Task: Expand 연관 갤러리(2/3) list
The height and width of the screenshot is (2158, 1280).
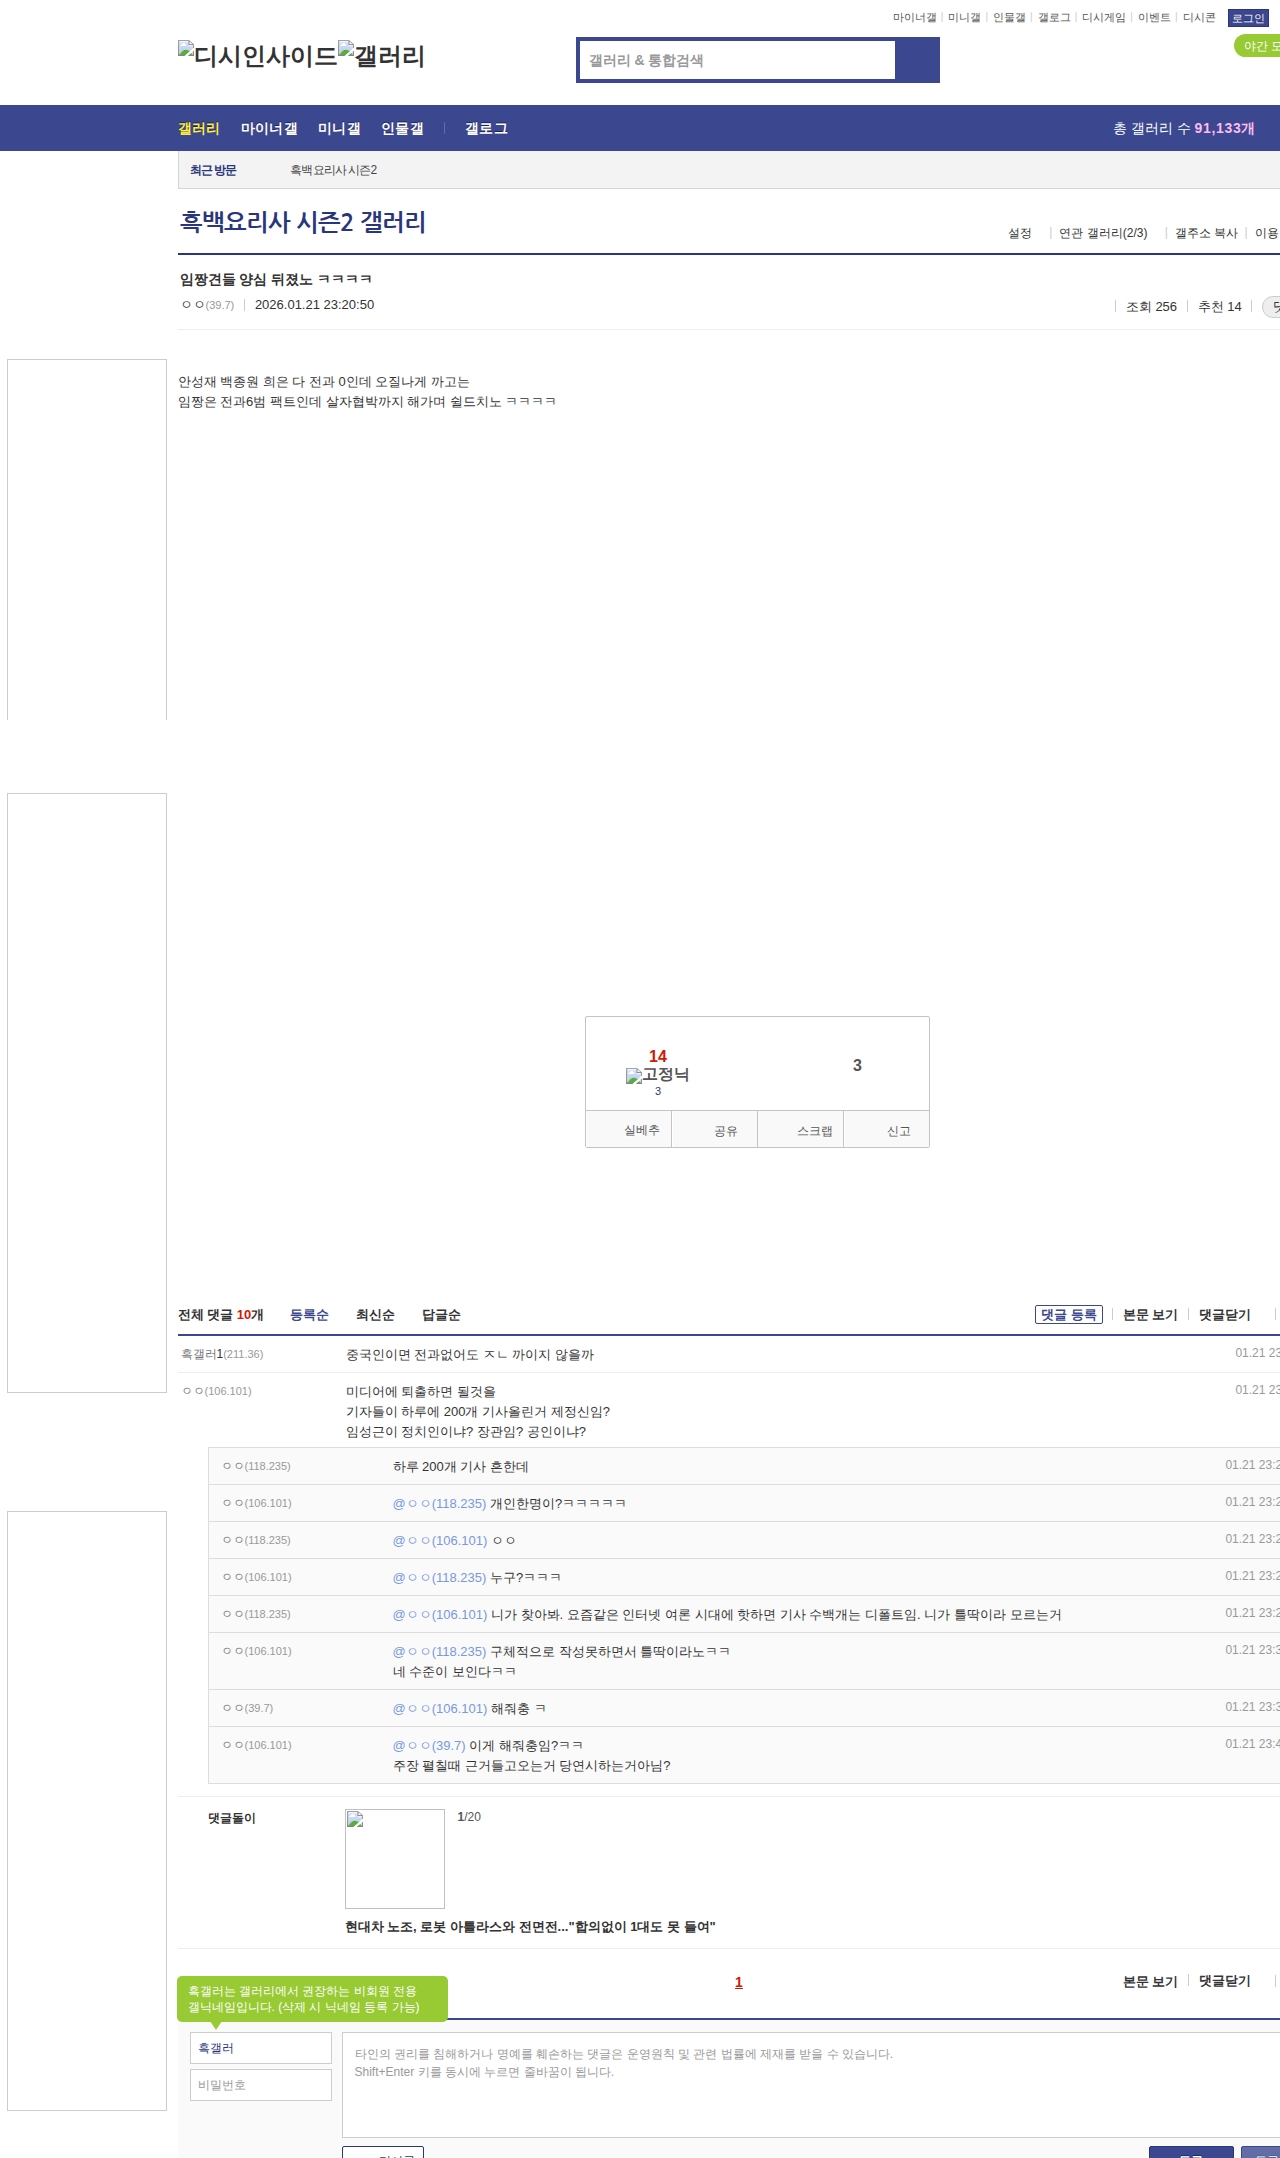Action: pos(1103,233)
